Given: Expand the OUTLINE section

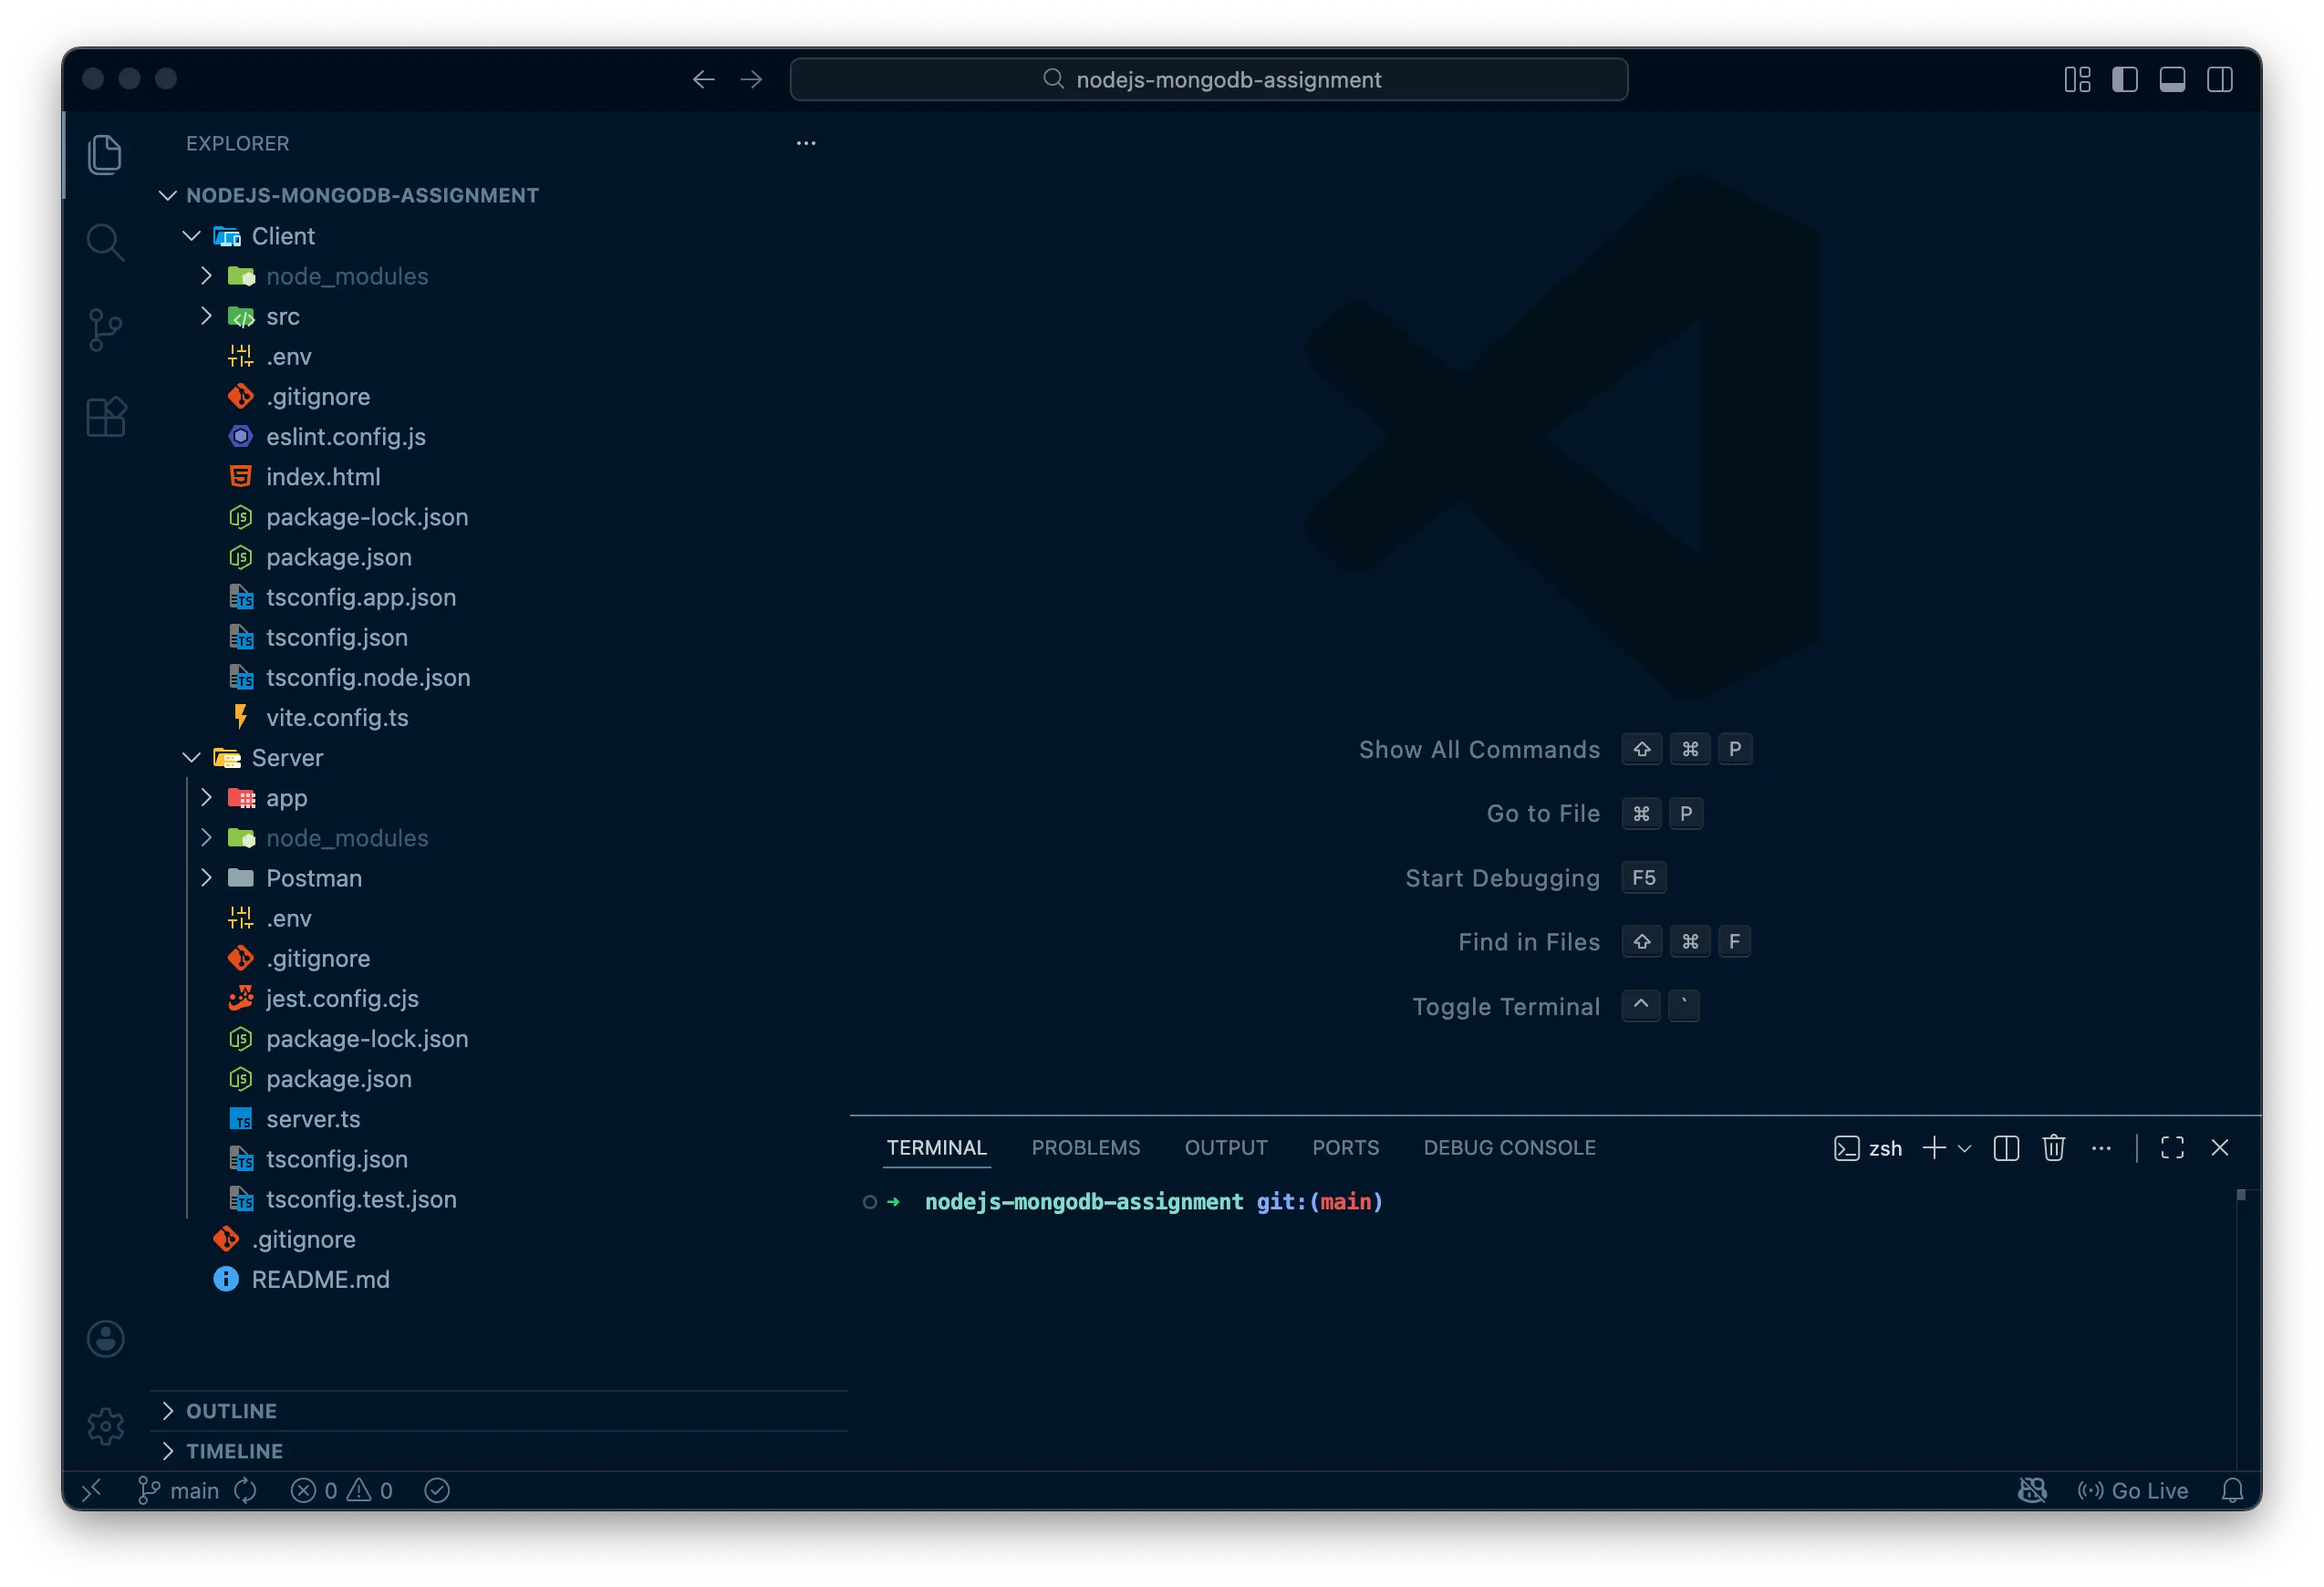Looking at the screenshot, I should coord(168,1410).
